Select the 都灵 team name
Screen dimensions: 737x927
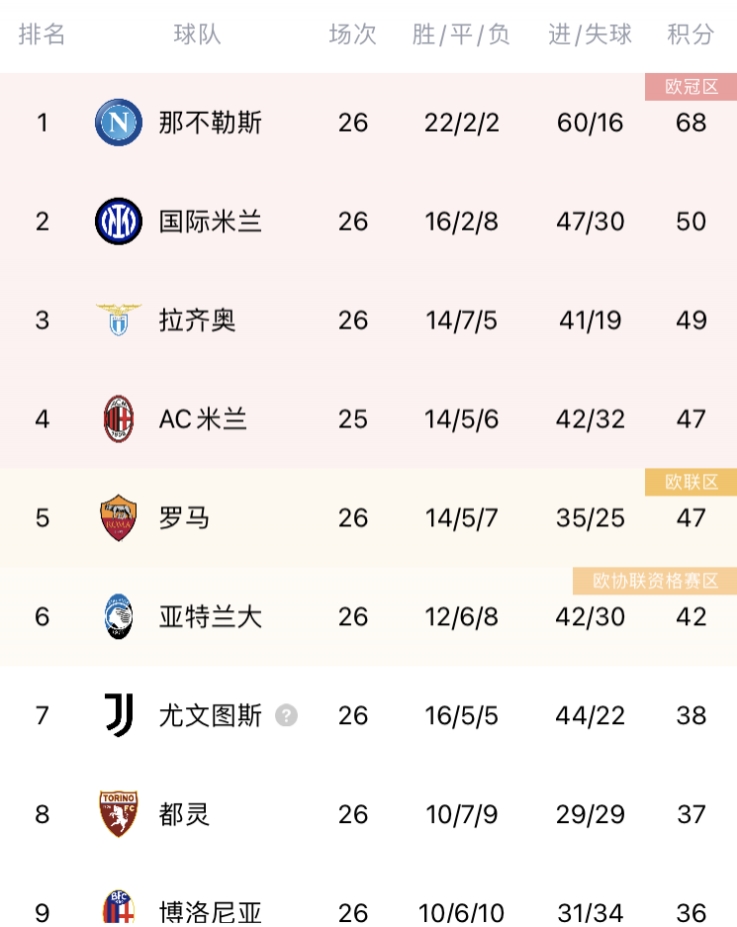click(x=184, y=814)
